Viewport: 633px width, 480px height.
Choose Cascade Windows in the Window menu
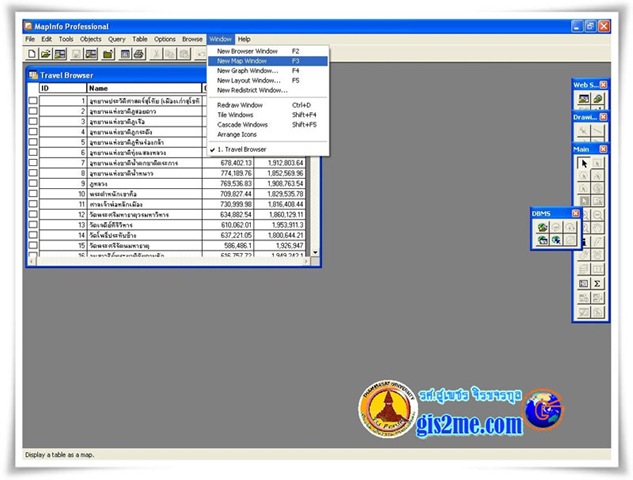[x=268, y=125]
